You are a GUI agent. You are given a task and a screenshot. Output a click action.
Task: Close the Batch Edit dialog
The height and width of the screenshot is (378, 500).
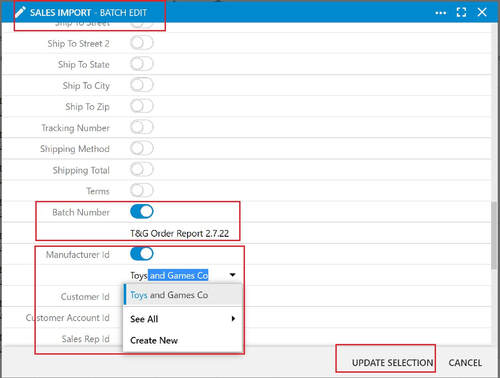pos(482,12)
